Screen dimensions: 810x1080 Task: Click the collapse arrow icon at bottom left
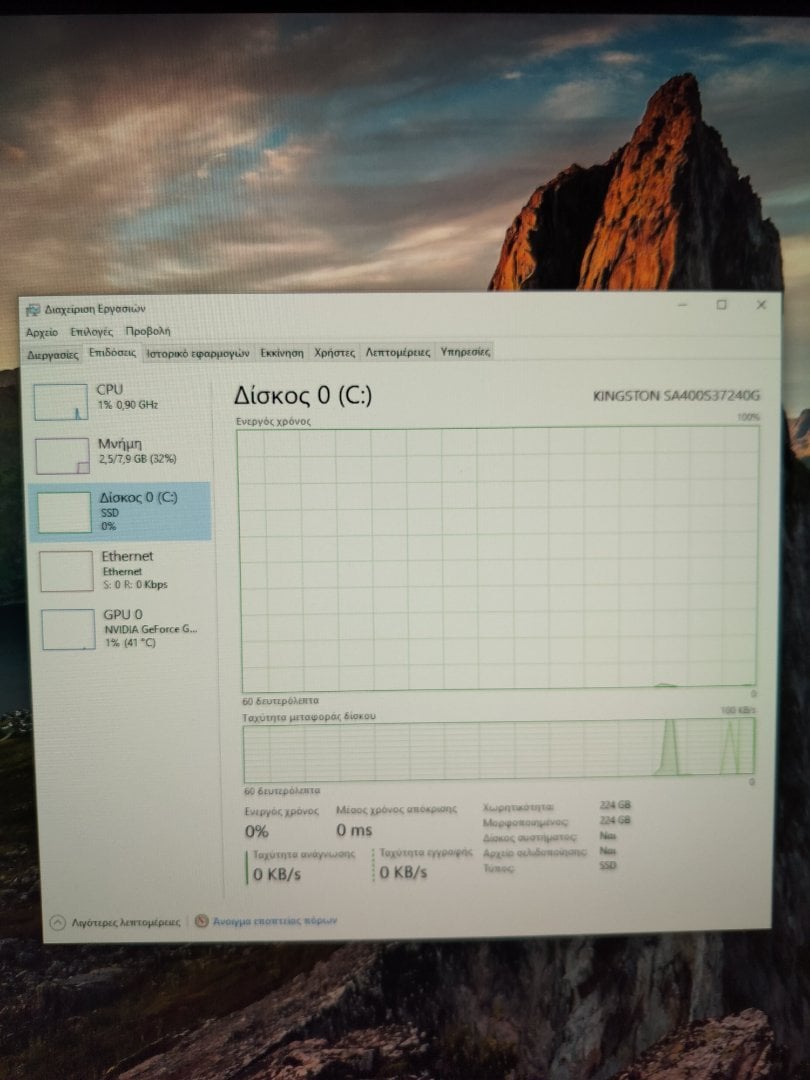58,922
